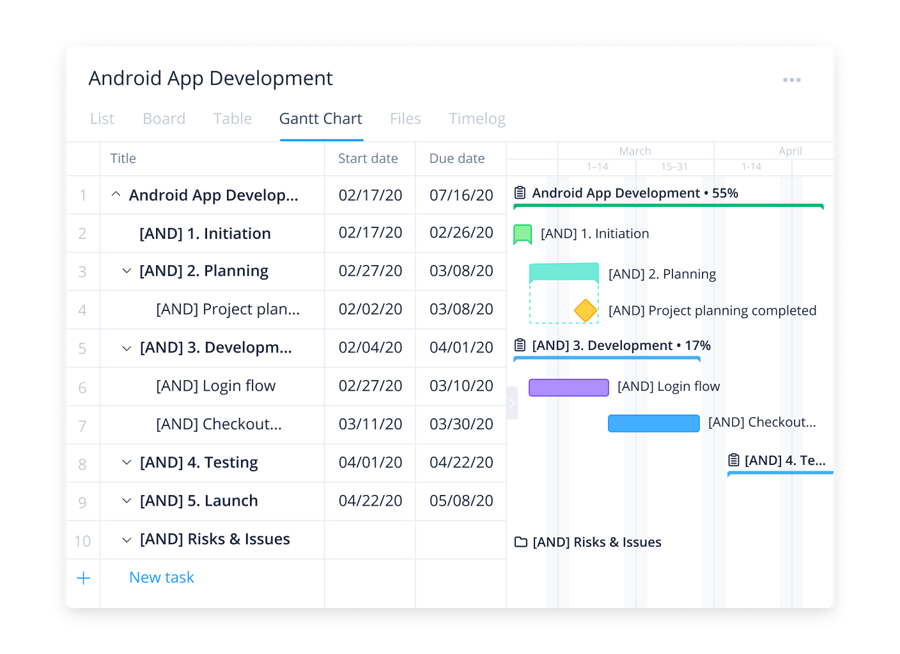
Task: Click the yellow diamond Project planning completed milestone
Action: pyautogui.click(x=585, y=310)
